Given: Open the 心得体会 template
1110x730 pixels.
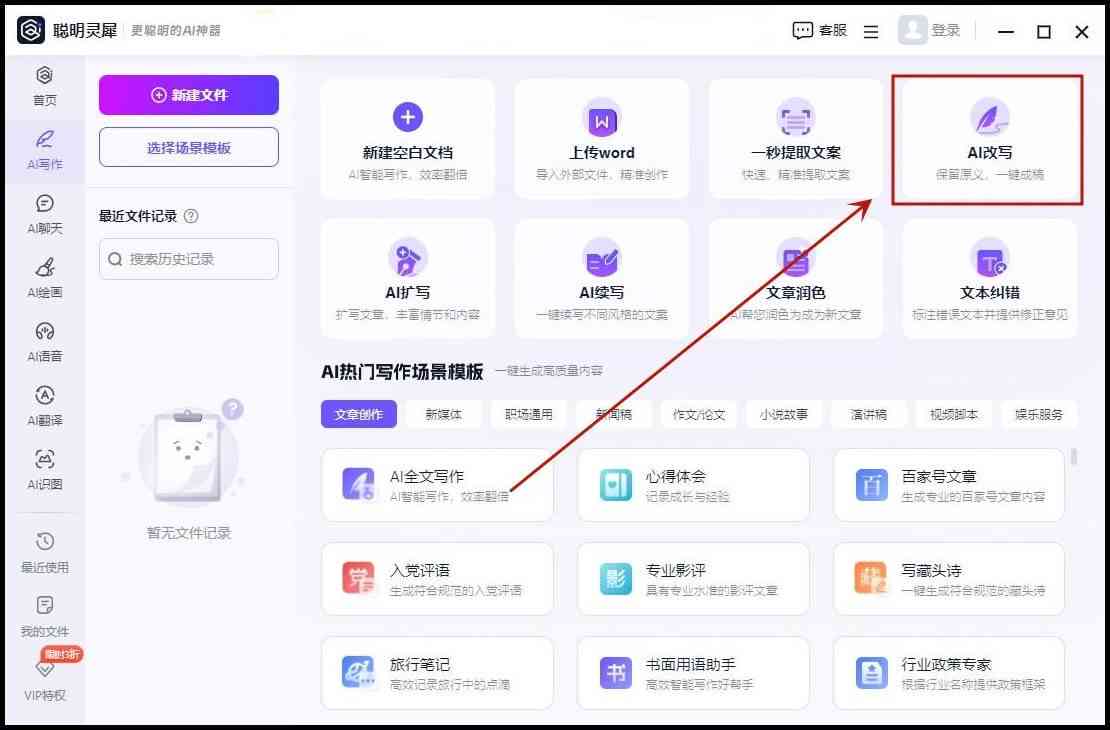Looking at the screenshot, I should coord(693,485).
